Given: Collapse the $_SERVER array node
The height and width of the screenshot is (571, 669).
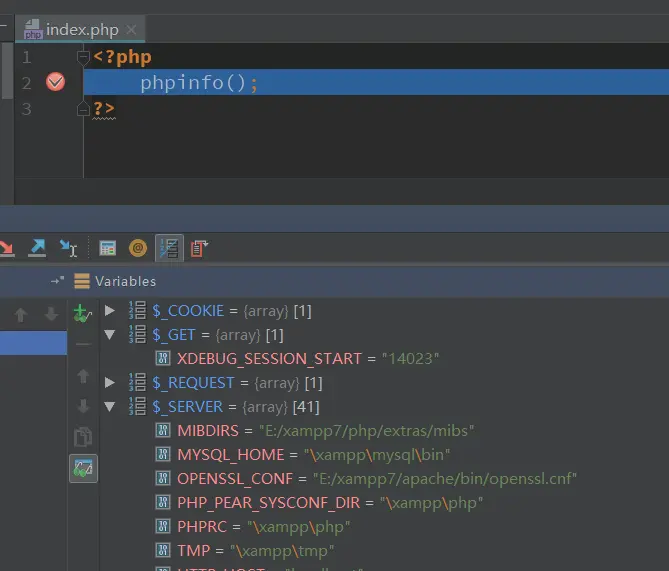Looking at the screenshot, I should pyautogui.click(x=110, y=407).
